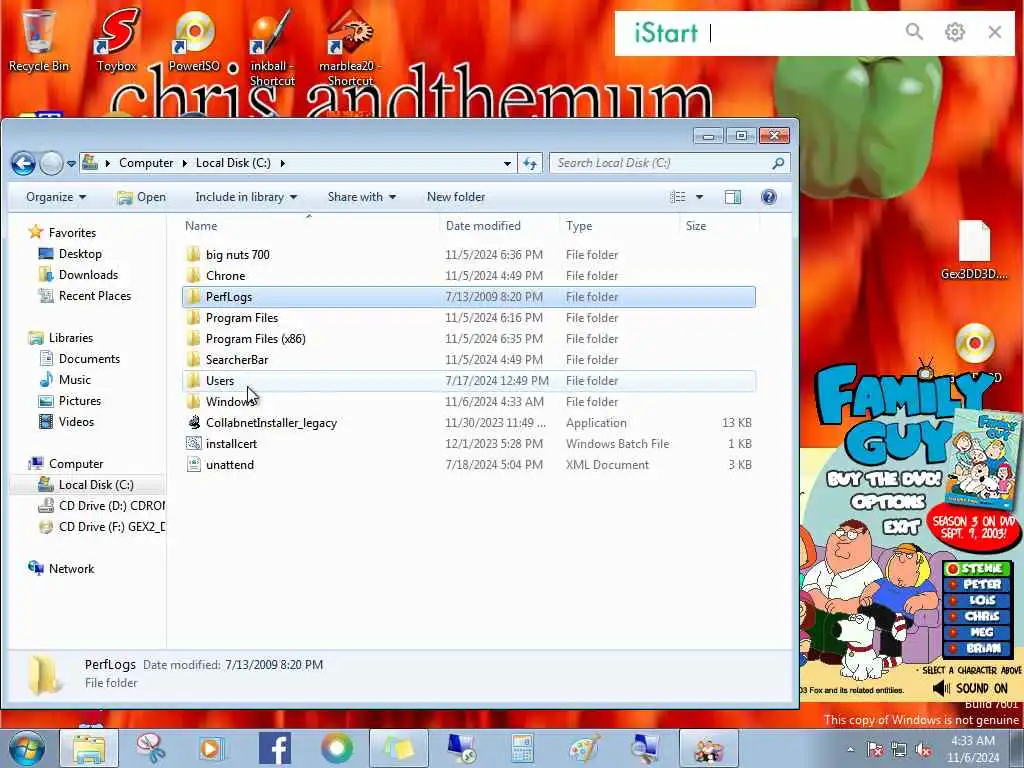Expand the address bar history dropdown

[507, 163]
